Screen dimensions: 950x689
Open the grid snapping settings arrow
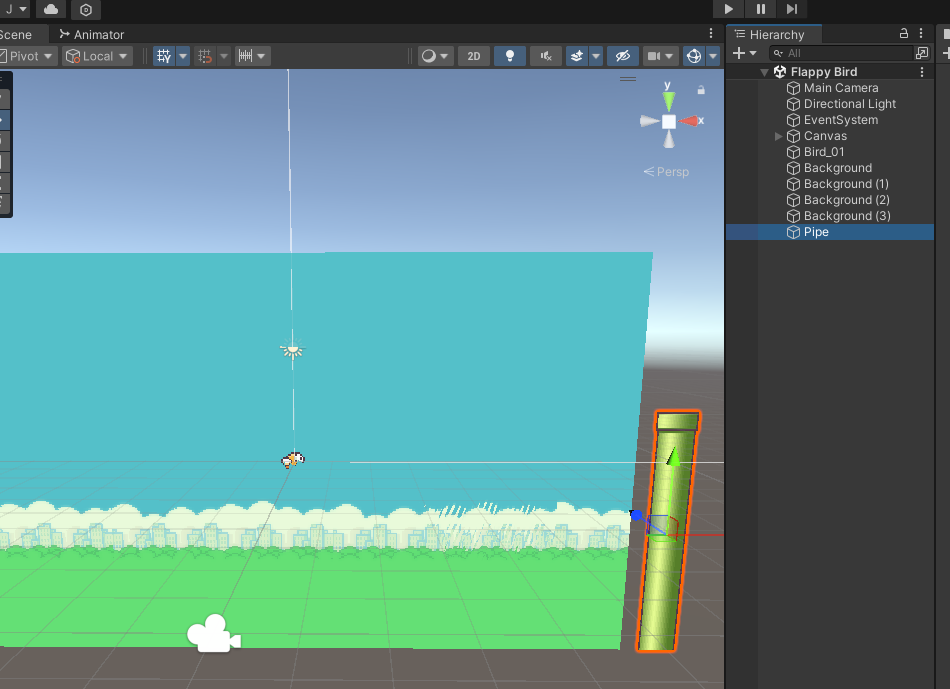[224, 56]
